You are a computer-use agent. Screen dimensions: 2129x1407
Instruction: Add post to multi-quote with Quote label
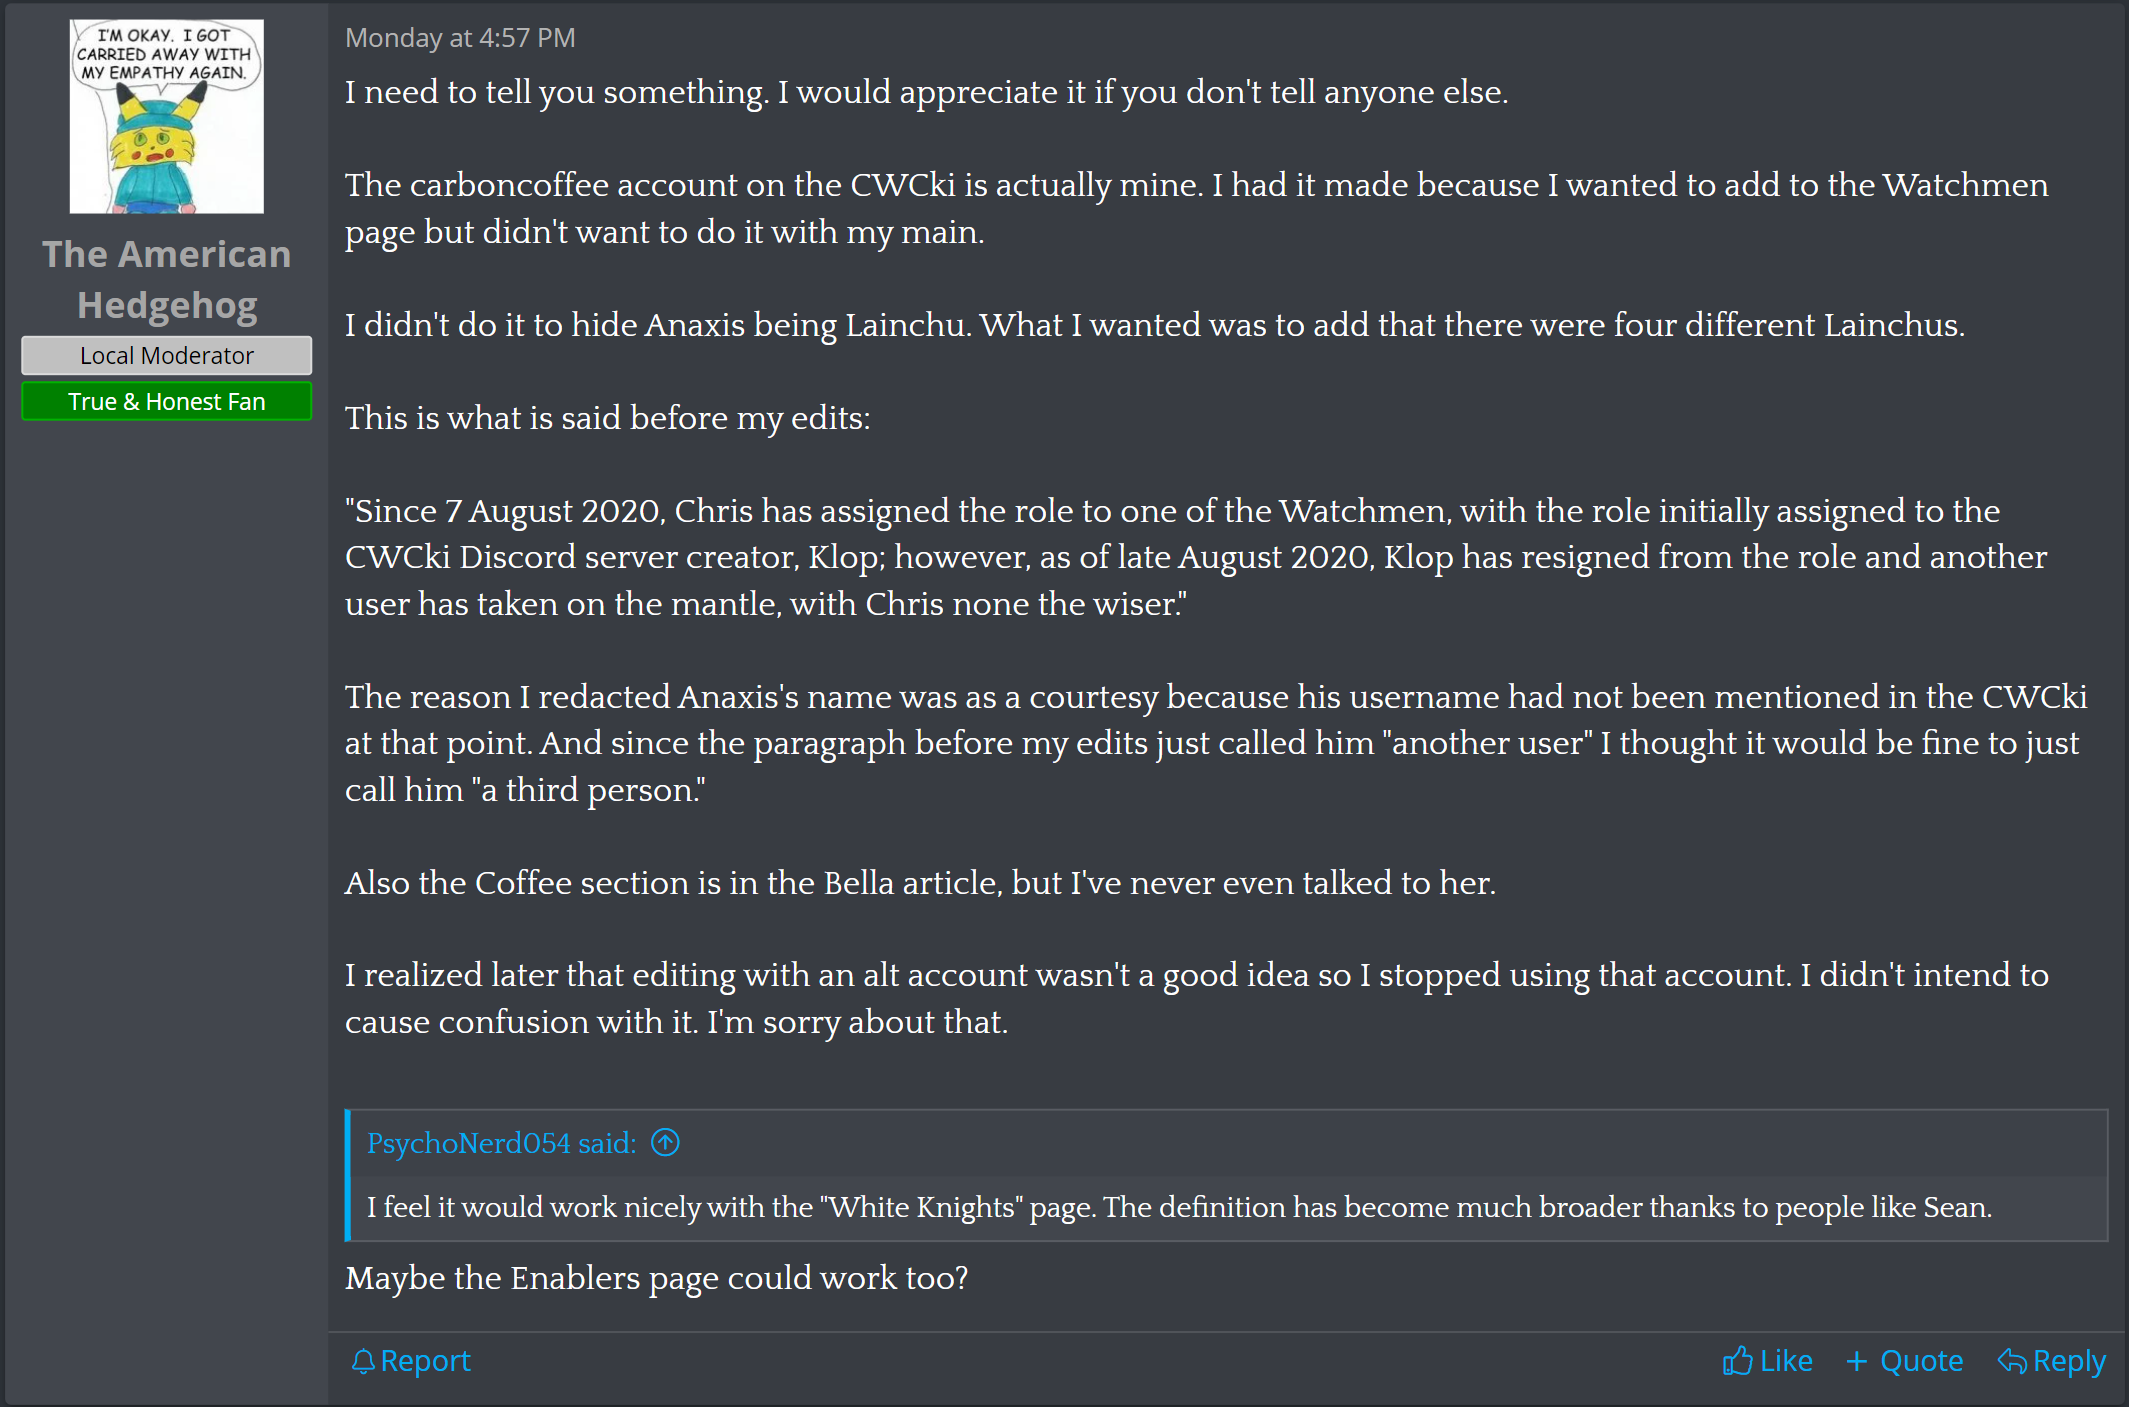[1921, 1361]
